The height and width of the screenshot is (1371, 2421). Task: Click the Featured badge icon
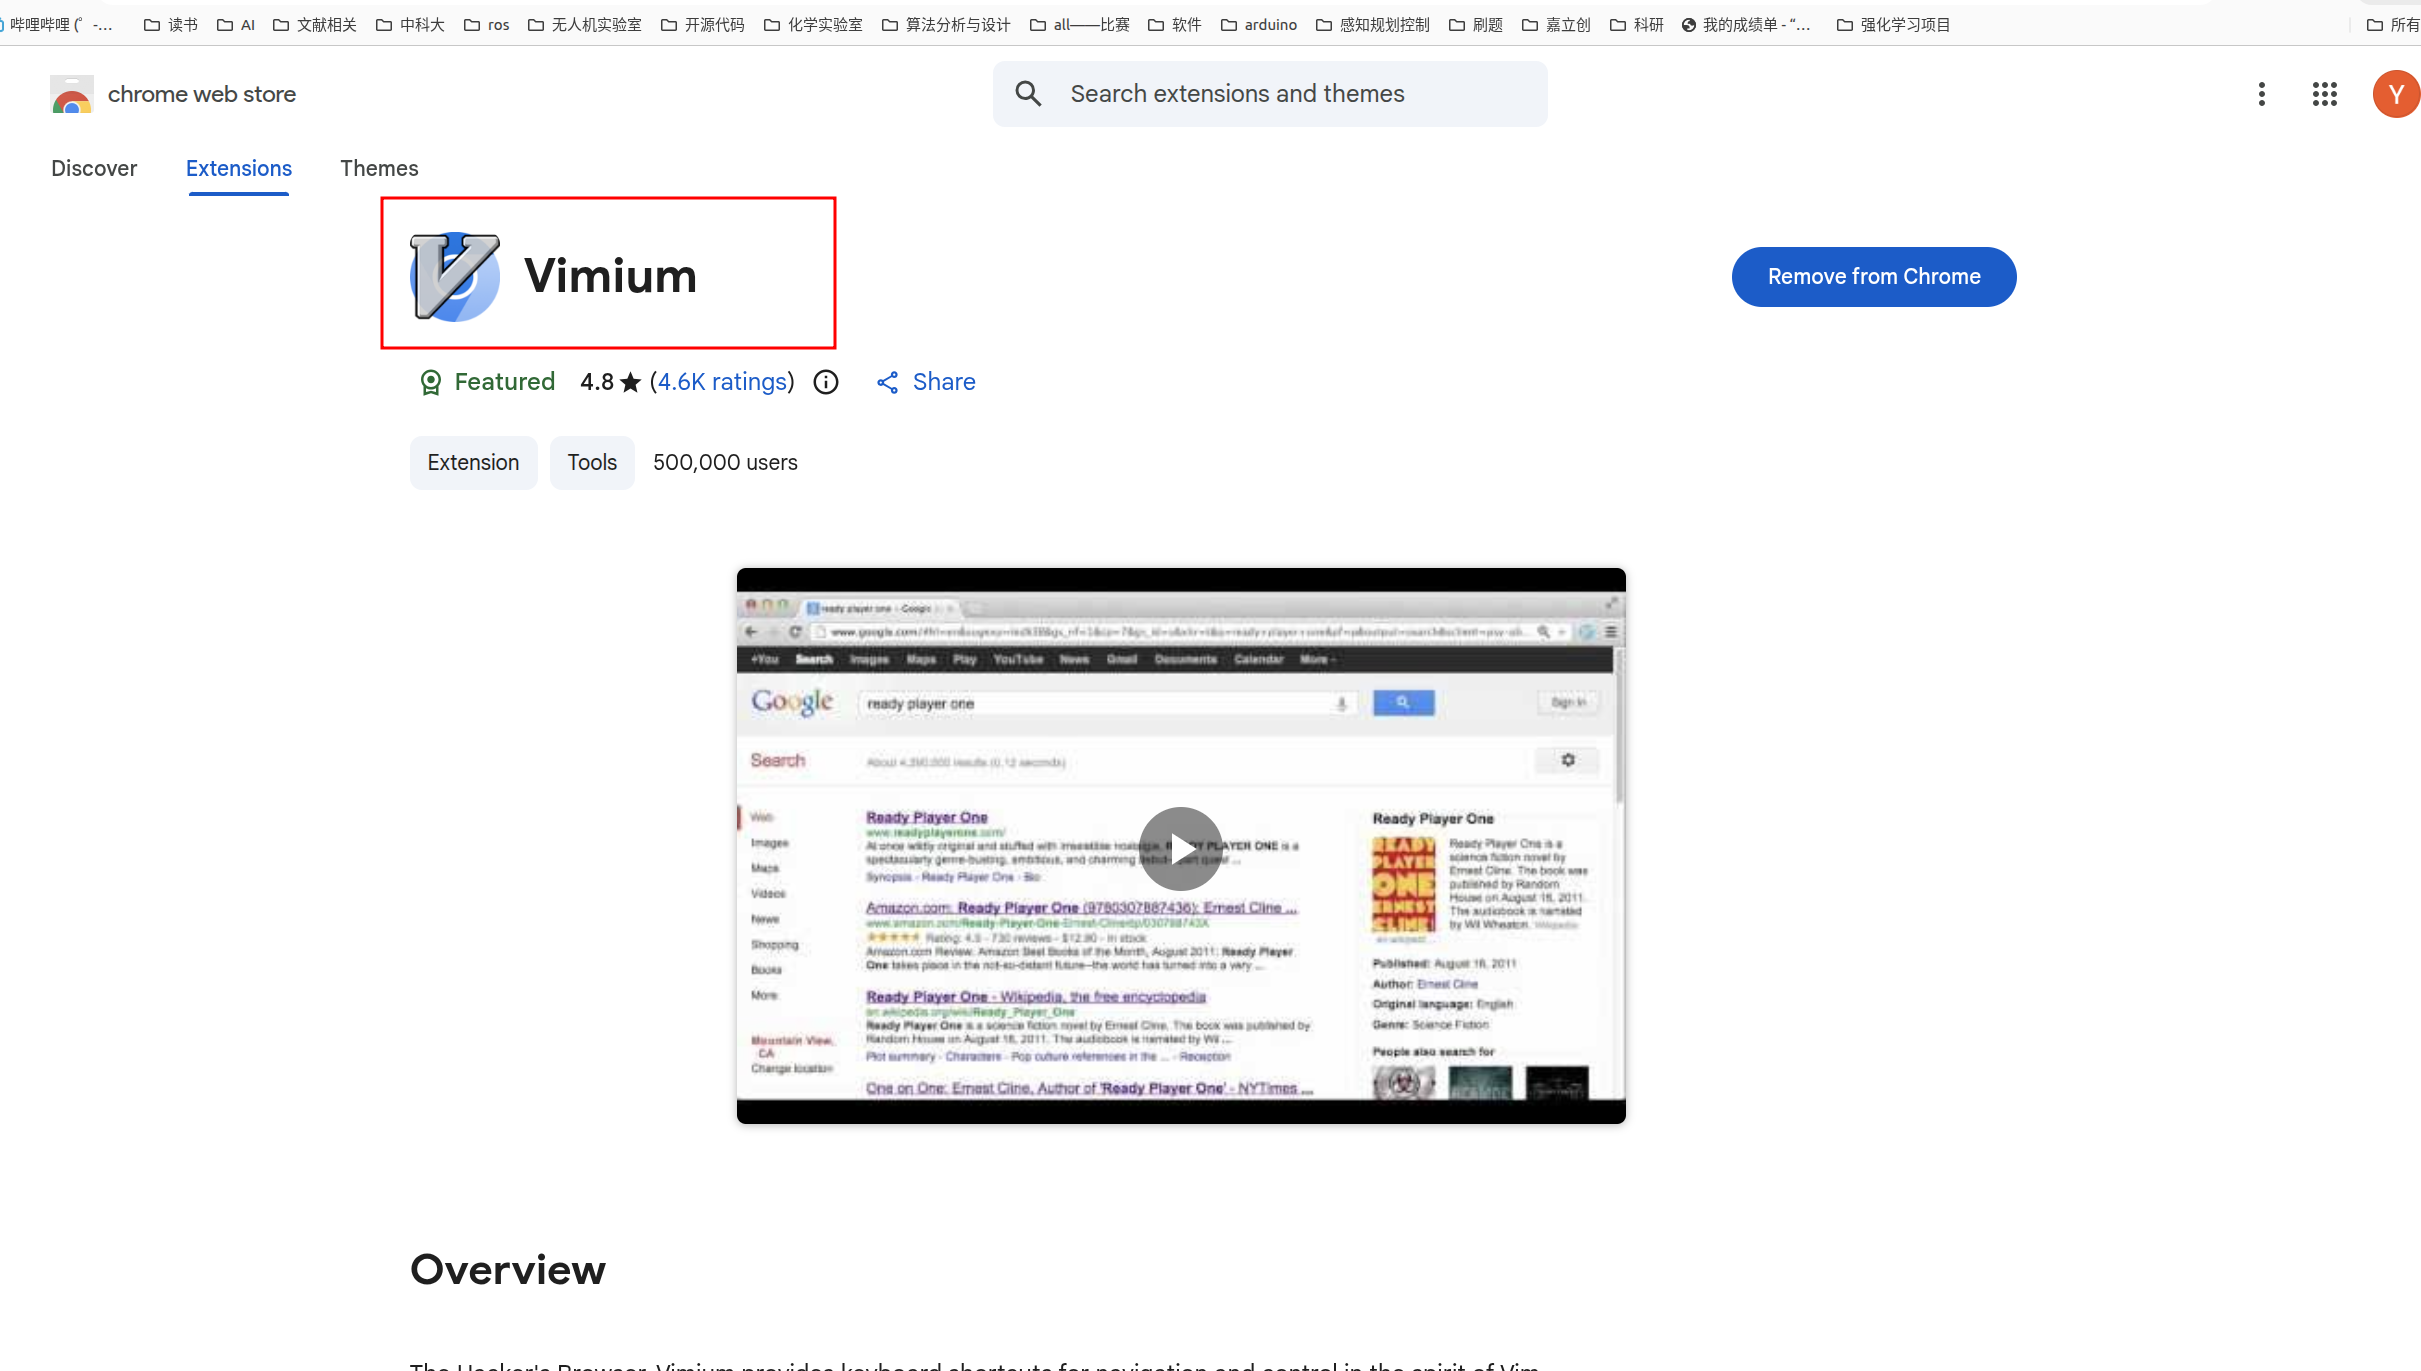pos(430,382)
